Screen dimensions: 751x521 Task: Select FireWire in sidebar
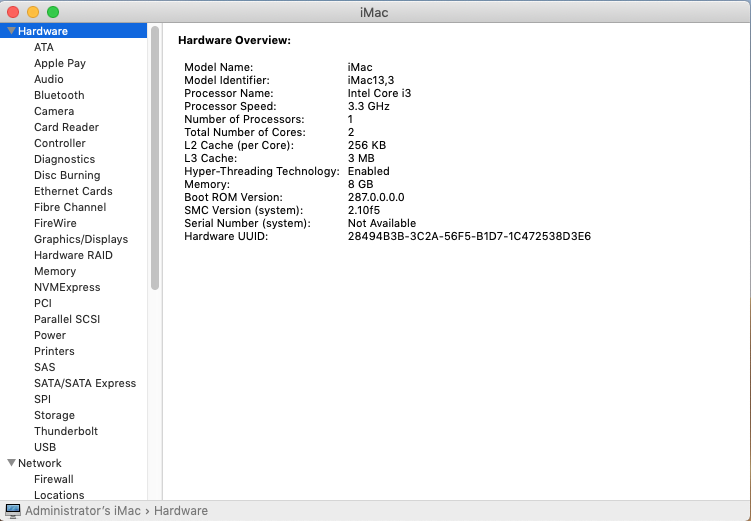pos(55,223)
